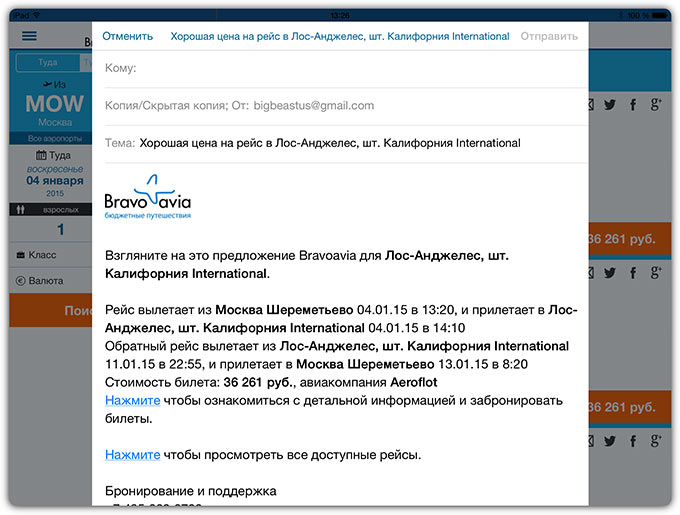Open the Класс selector
The height and width of the screenshot is (515, 680).
(x=51, y=255)
